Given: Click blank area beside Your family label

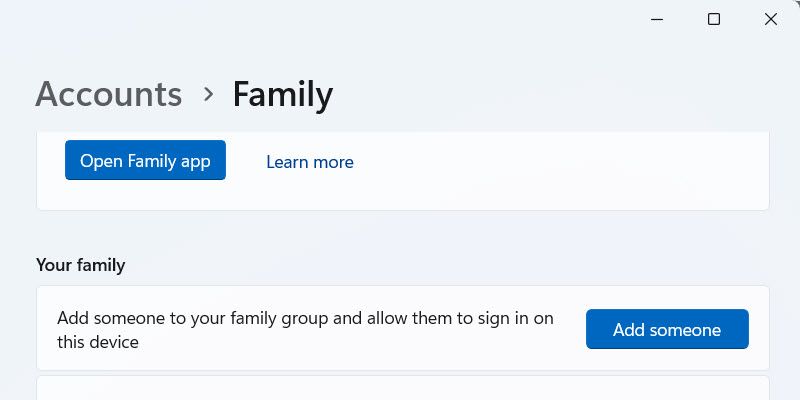Looking at the screenshot, I should click(450, 265).
